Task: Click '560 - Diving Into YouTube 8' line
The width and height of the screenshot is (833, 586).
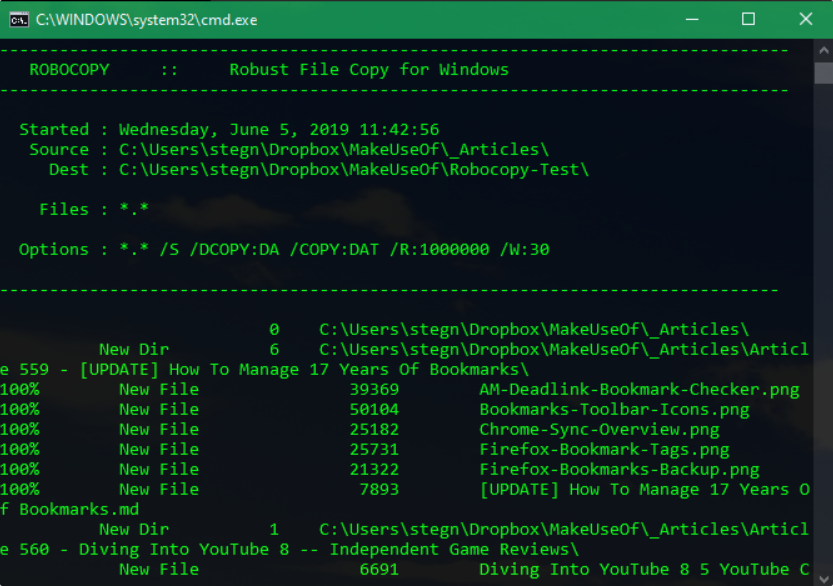Action: click(289, 550)
